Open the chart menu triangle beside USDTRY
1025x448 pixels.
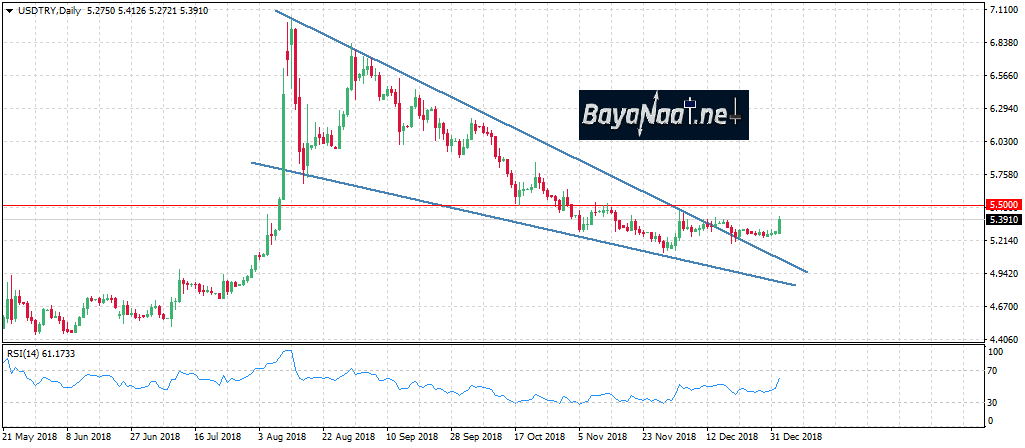(8, 10)
